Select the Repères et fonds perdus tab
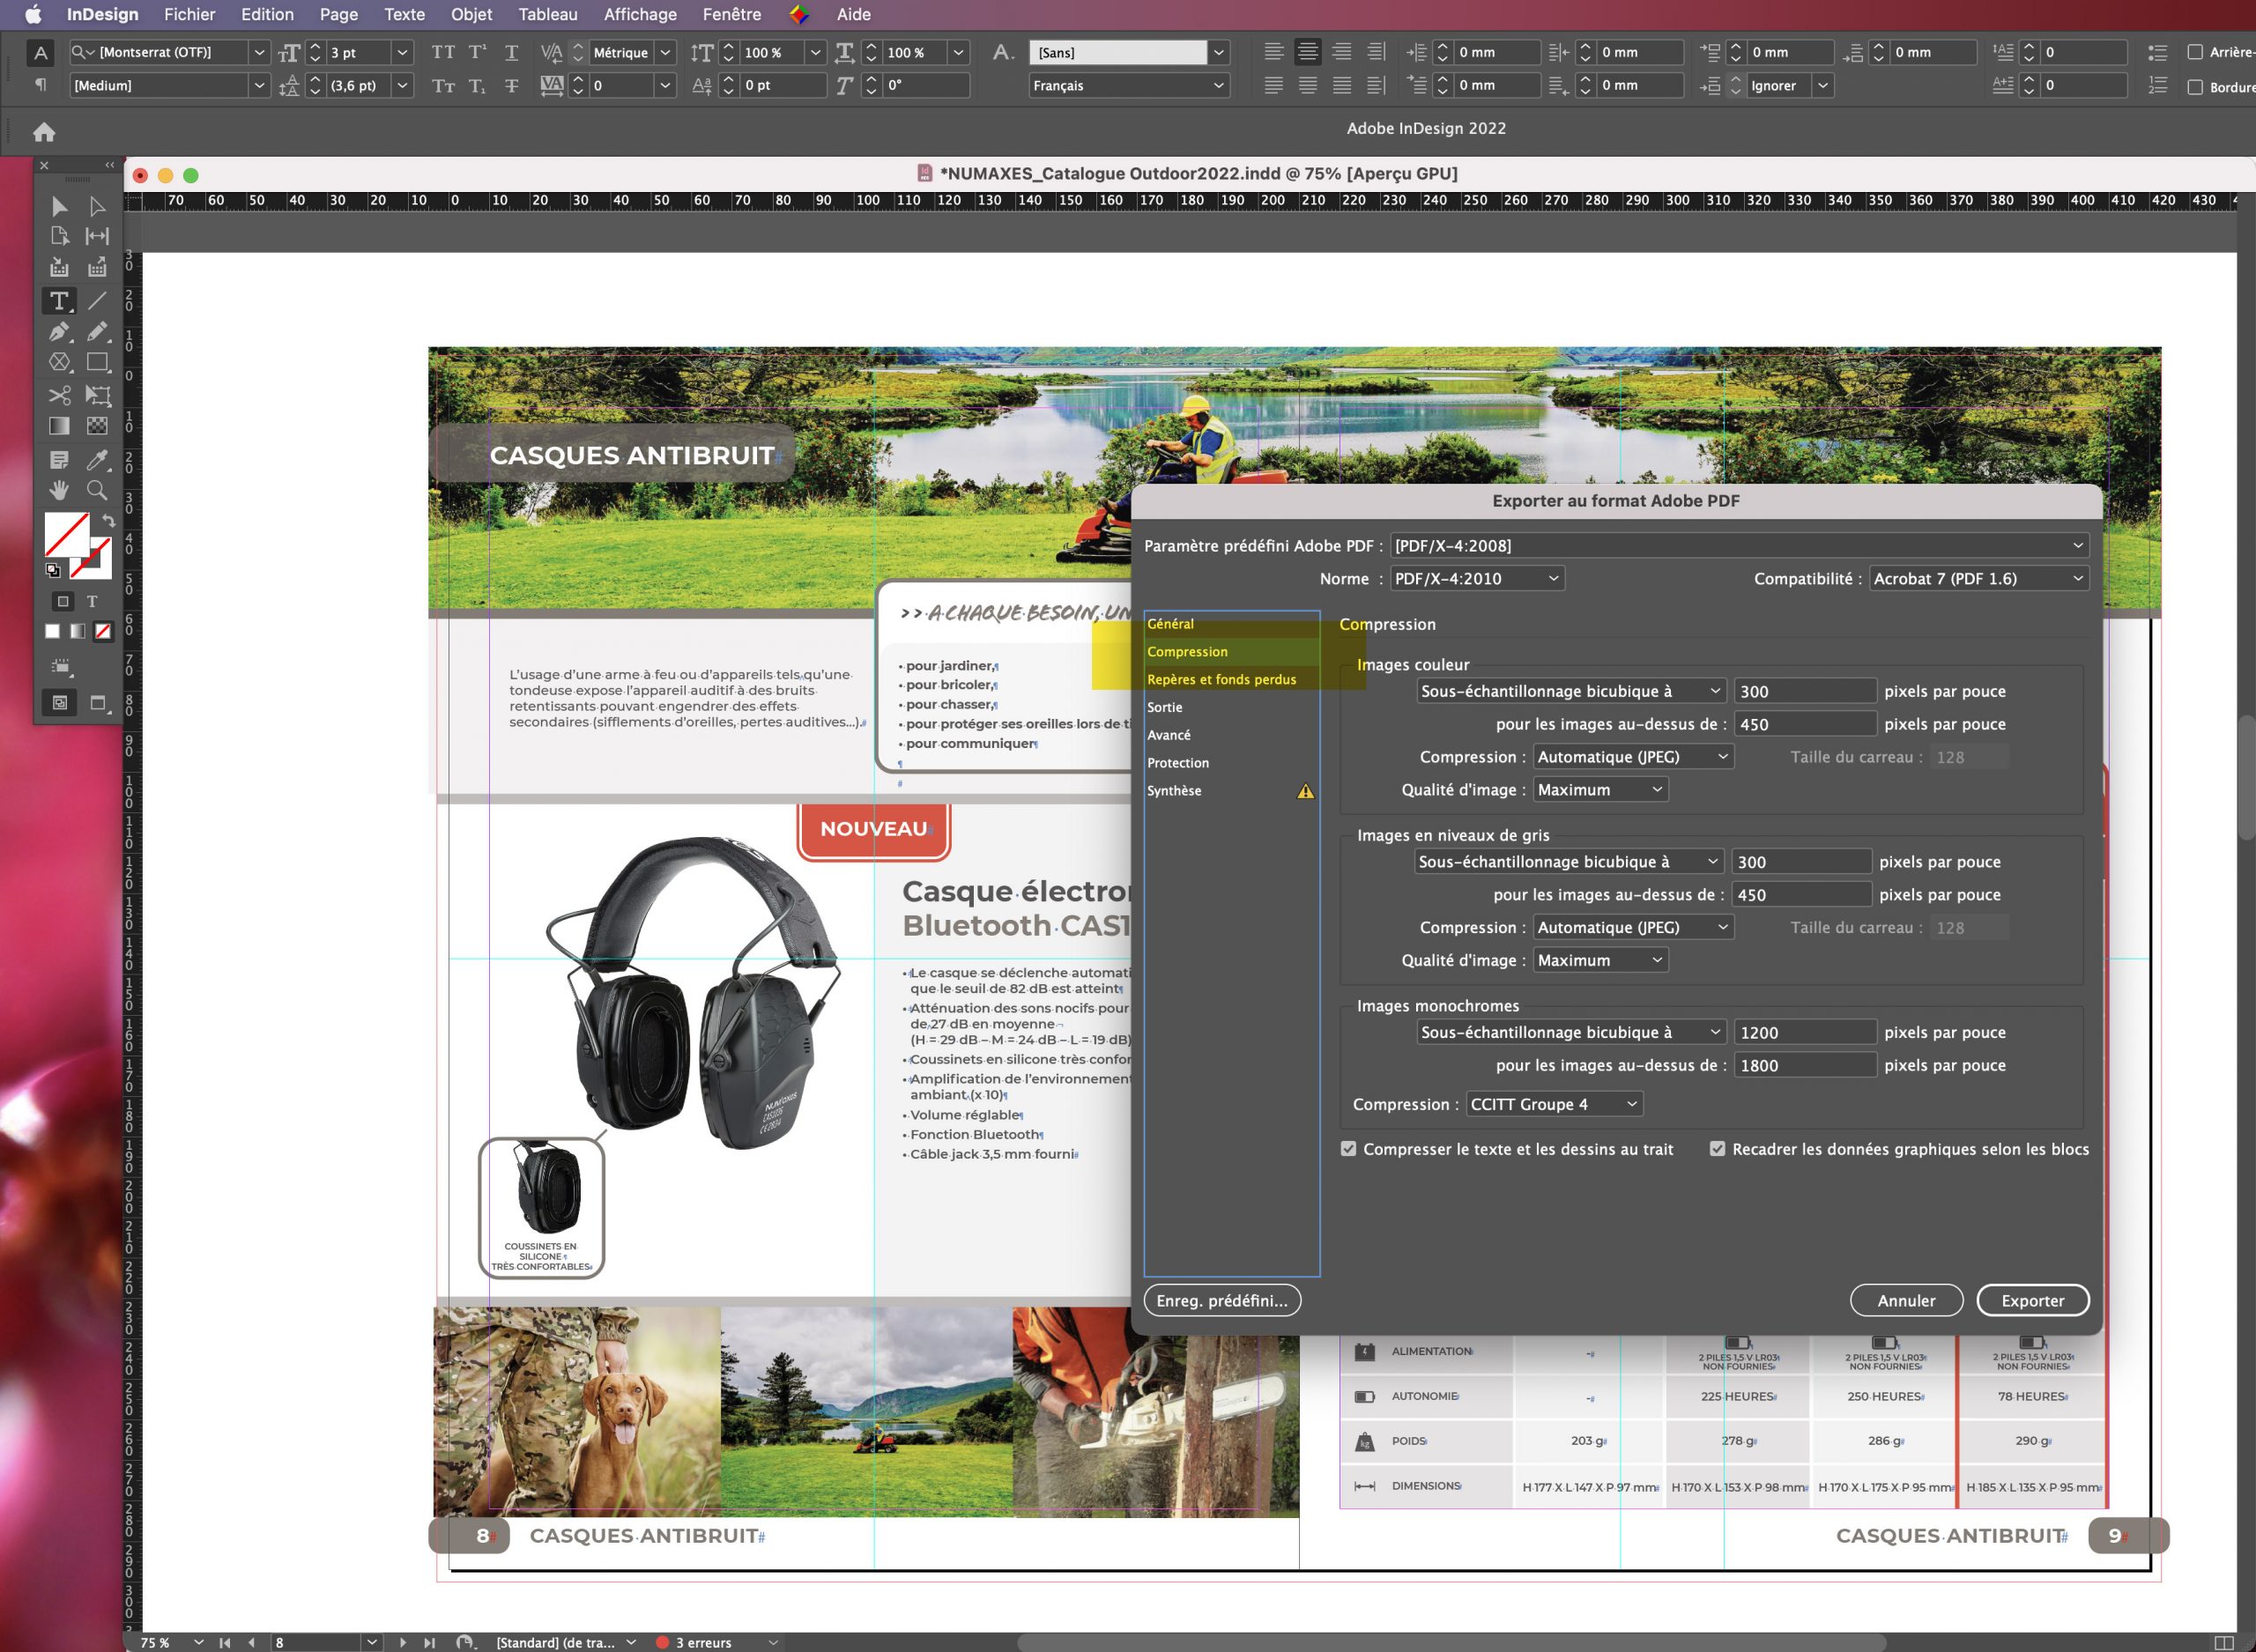 coord(1219,679)
